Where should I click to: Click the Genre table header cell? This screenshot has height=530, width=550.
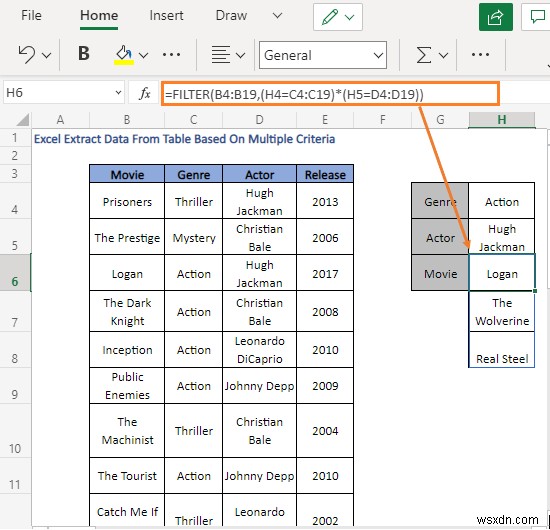point(193,174)
